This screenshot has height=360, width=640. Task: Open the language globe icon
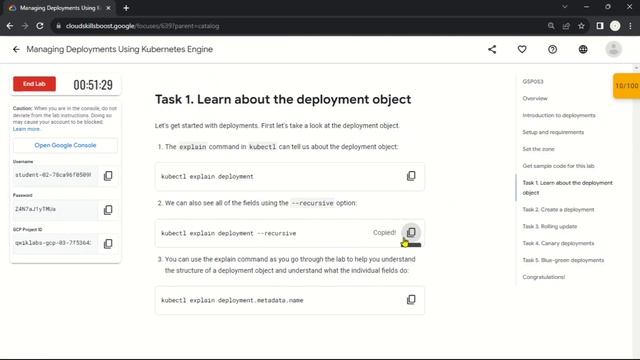coord(583,49)
